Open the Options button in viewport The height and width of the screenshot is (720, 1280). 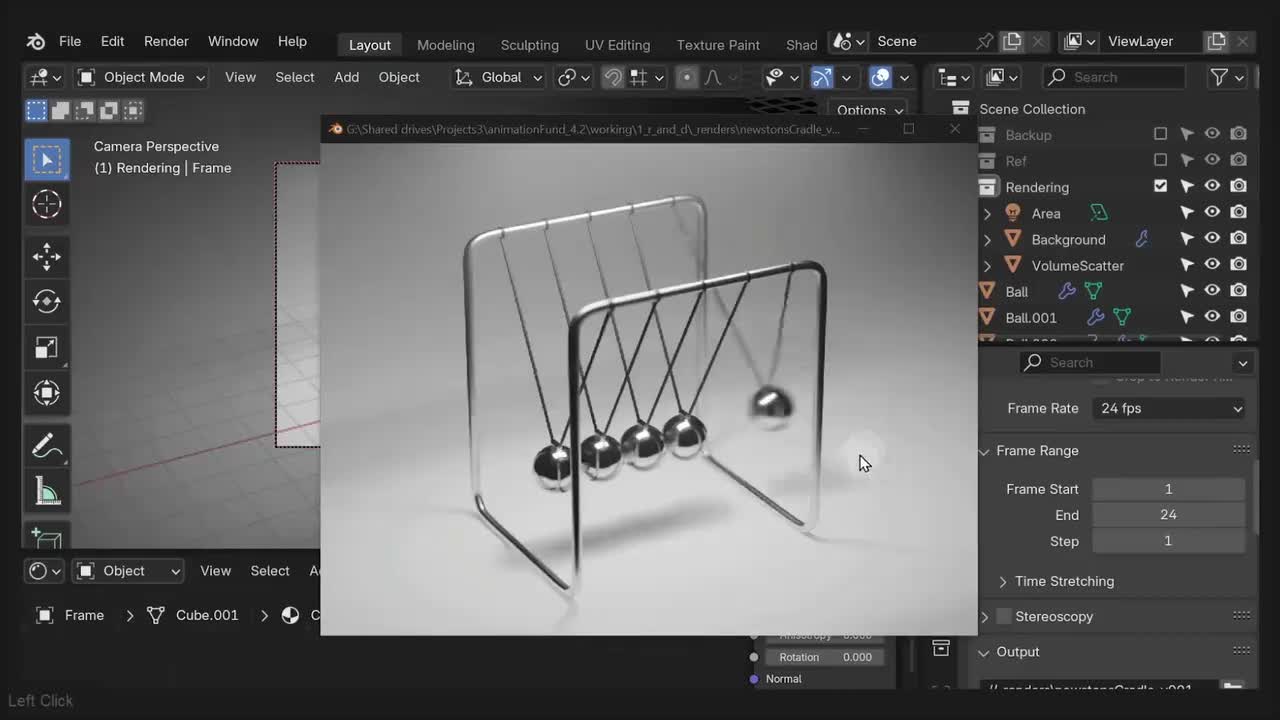[868, 110]
